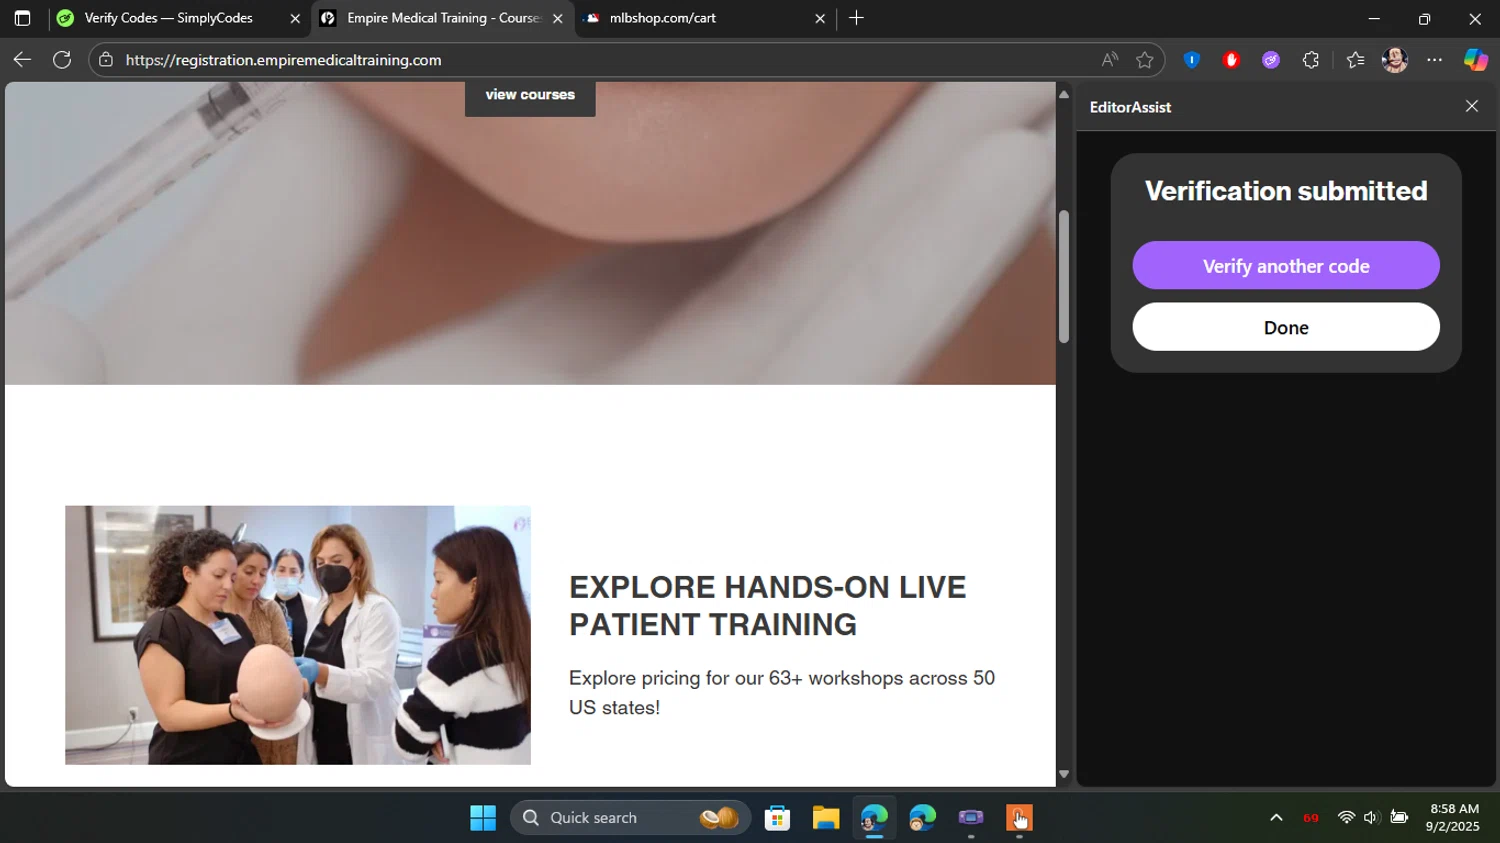1500x843 pixels.
Task: Click the hands-on training photo
Action: click(x=298, y=635)
